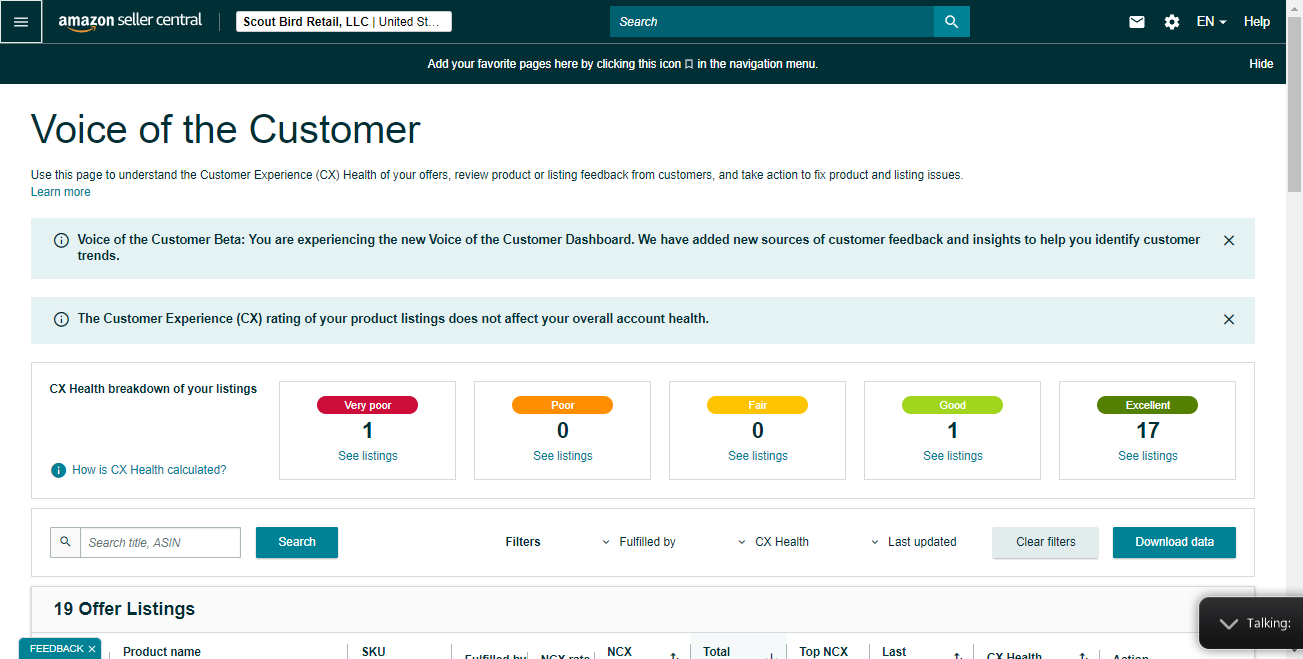Image resolution: width=1303 pixels, height=659 pixels.
Task: Dismiss the CX rating account health banner
Action: point(1229,319)
